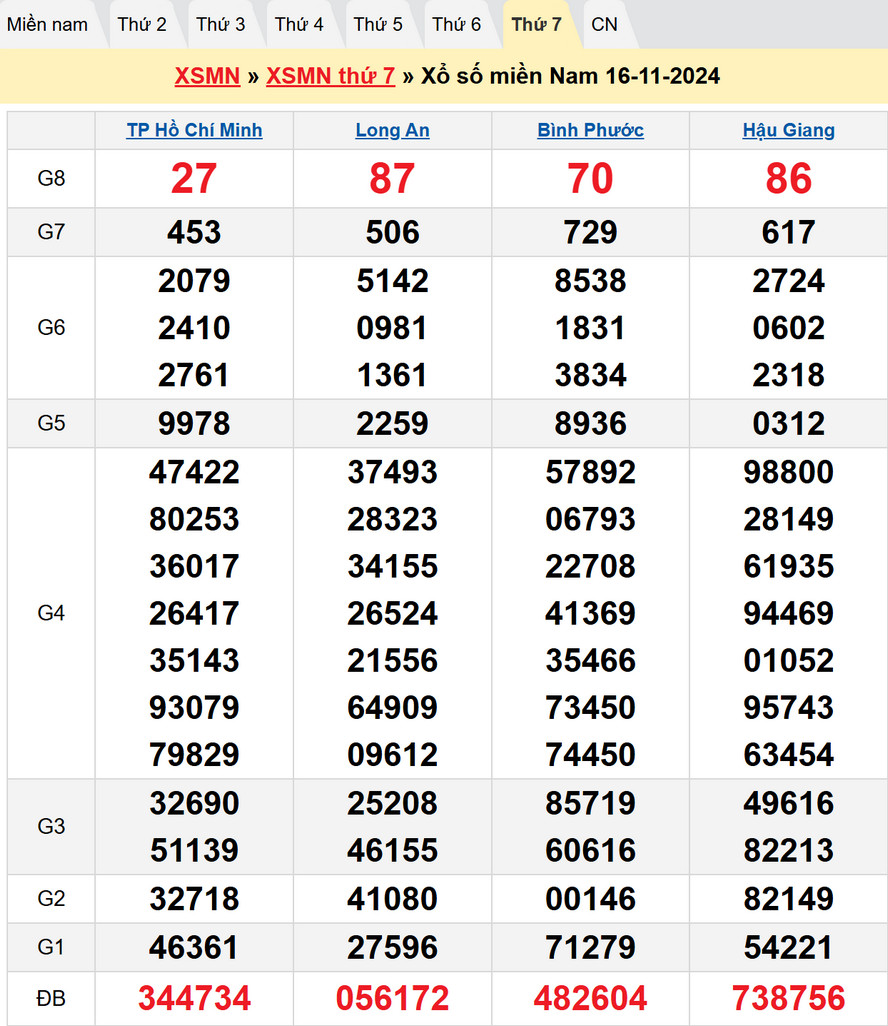888x1026 pixels.
Task: Click the ĐB number 482604
Action: point(590,997)
